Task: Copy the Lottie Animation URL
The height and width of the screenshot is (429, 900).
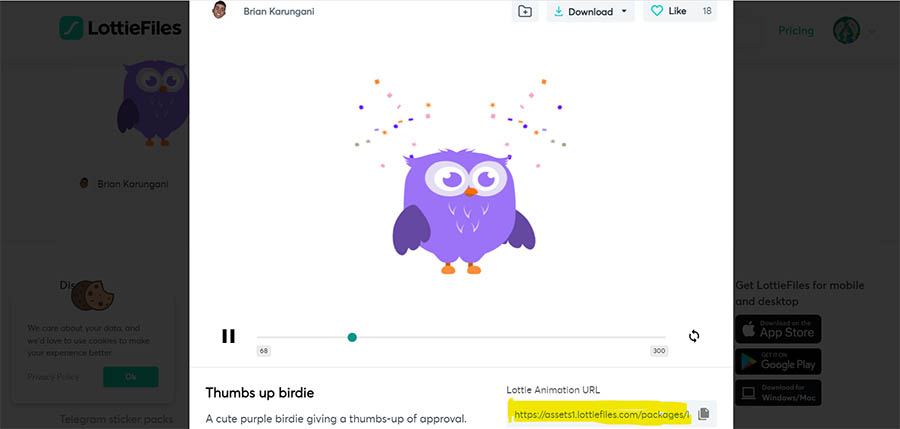Action: 704,413
